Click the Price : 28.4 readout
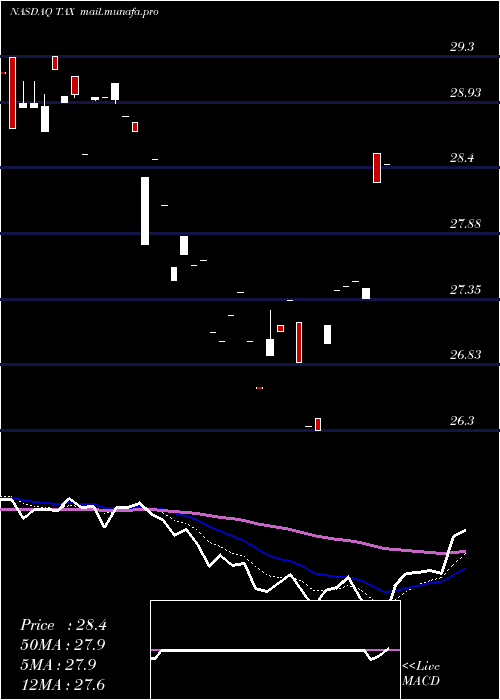The width and height of the screenshot is (500, 700). click(63, 625)
